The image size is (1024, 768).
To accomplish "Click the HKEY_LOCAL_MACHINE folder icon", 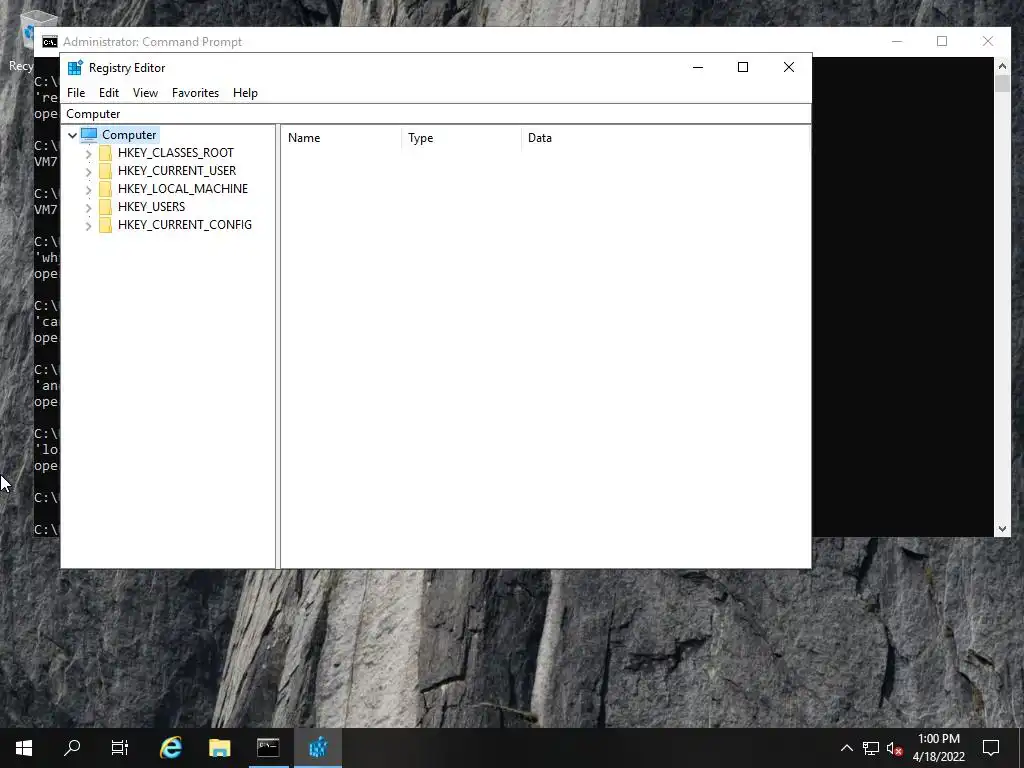I will coord(105,189).
